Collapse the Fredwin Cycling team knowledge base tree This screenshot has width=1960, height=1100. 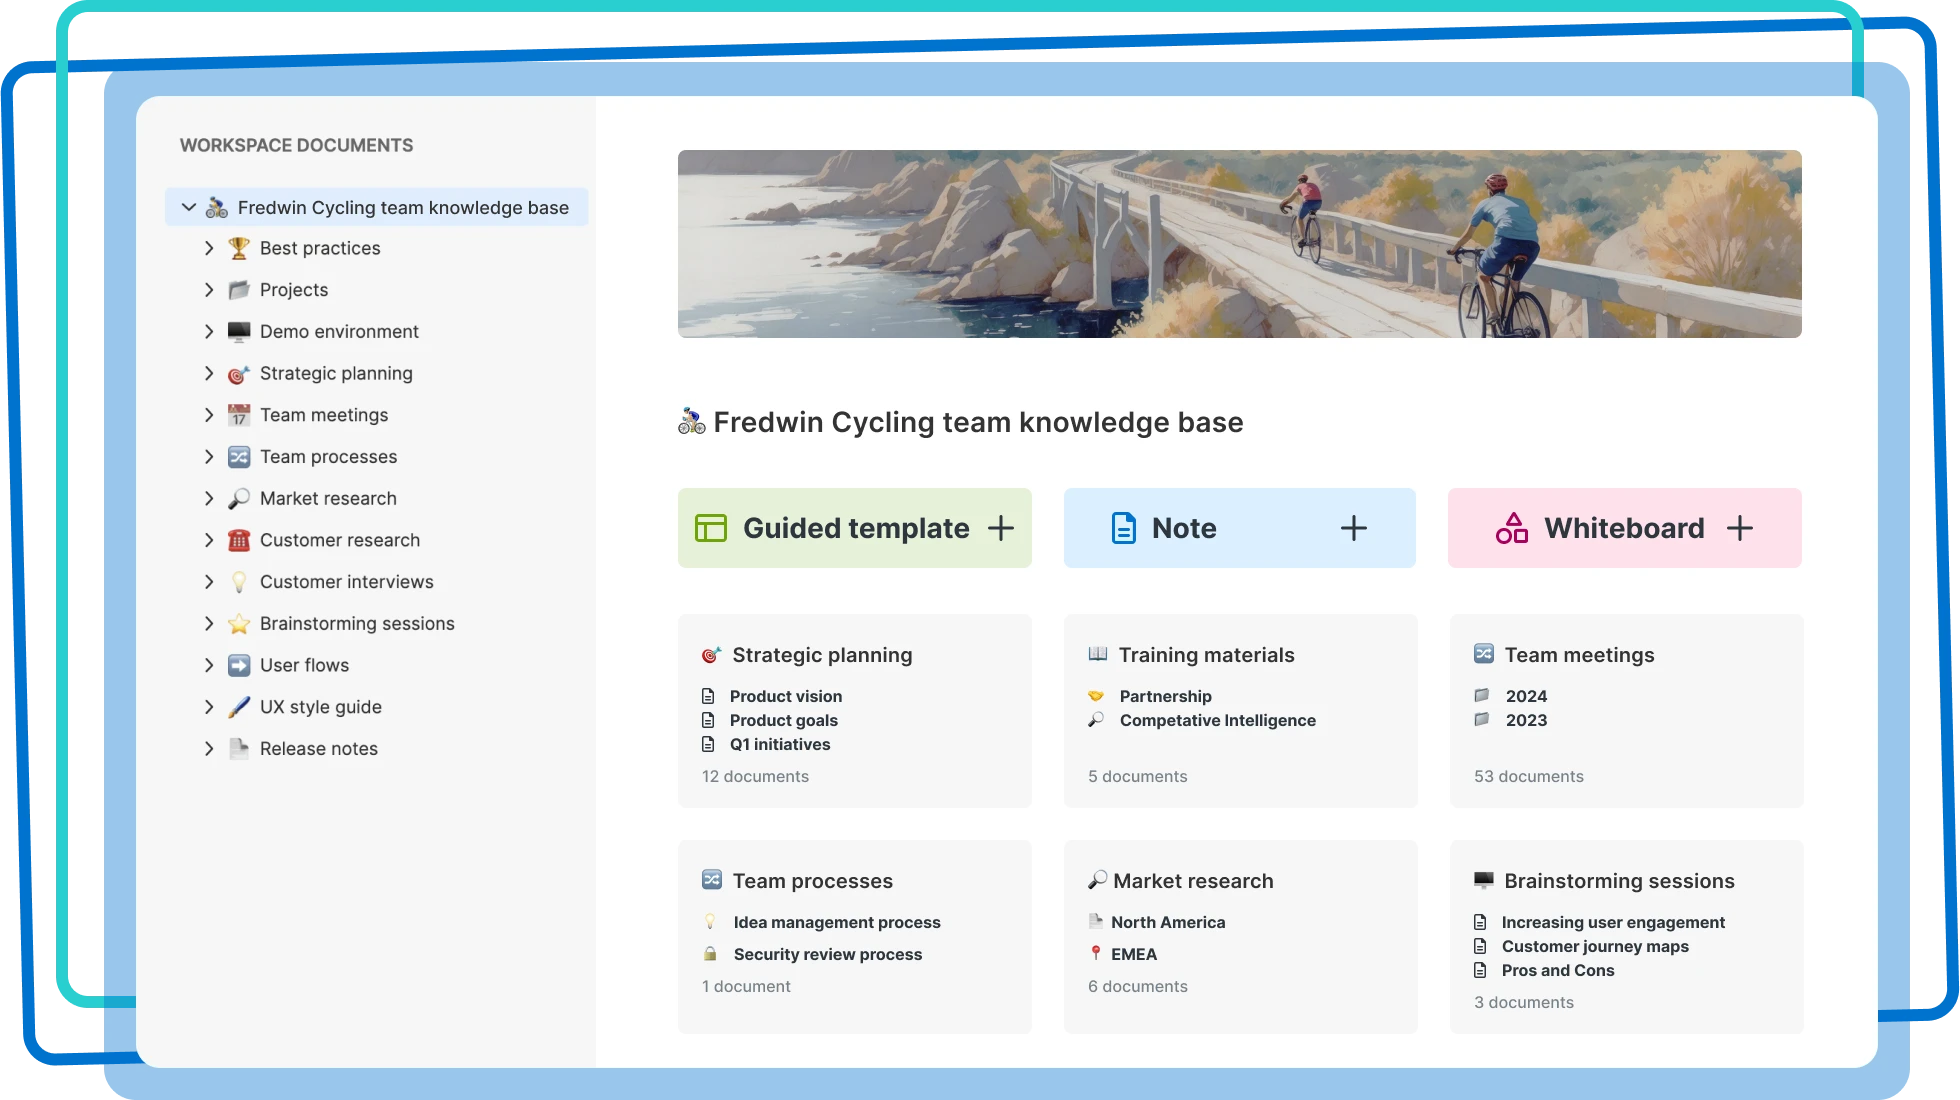tap(188, 207)
